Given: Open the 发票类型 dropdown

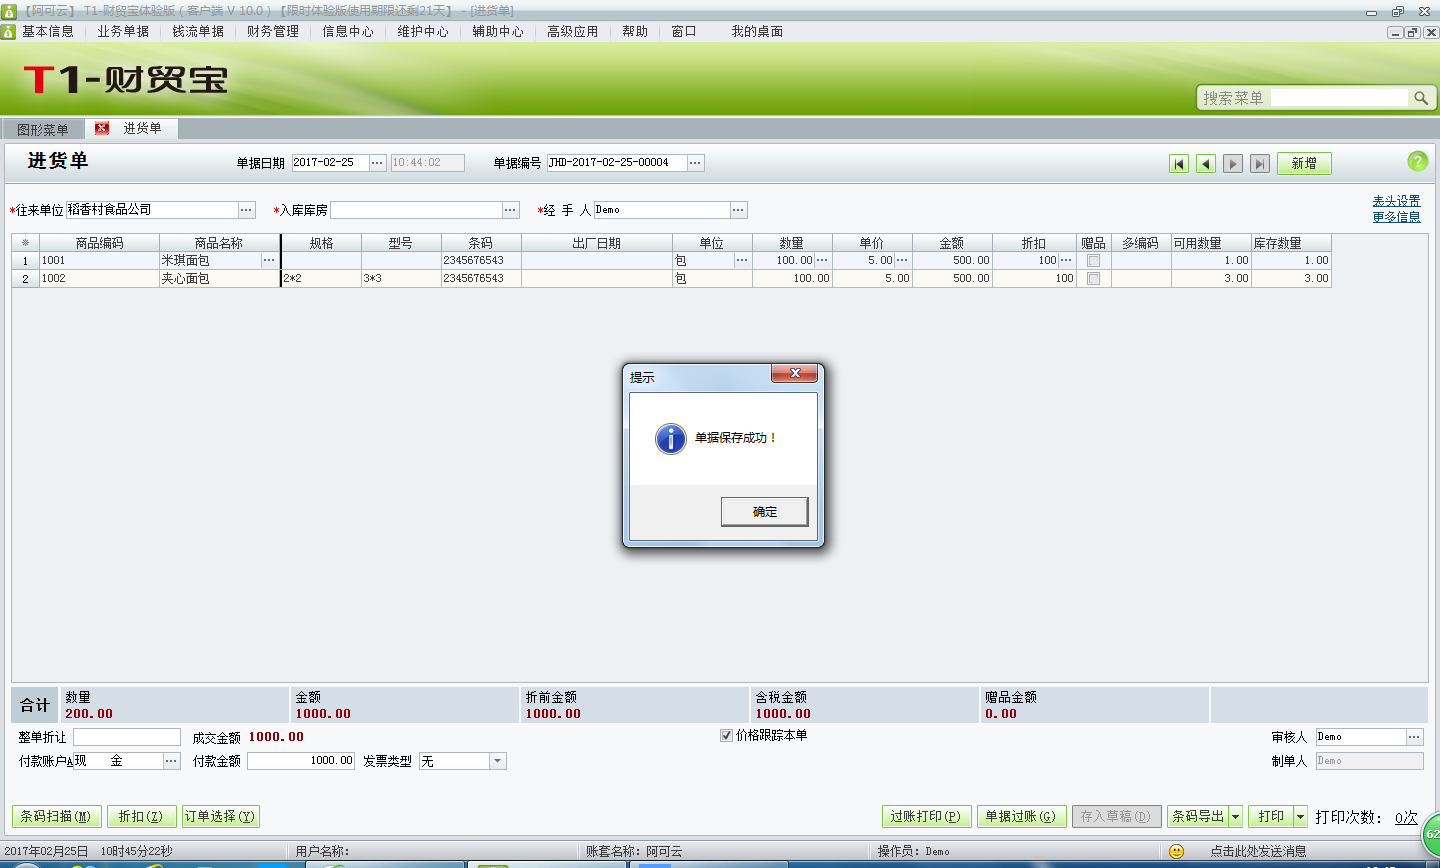Looking at the screenshot, I should [x=496, y=760].
